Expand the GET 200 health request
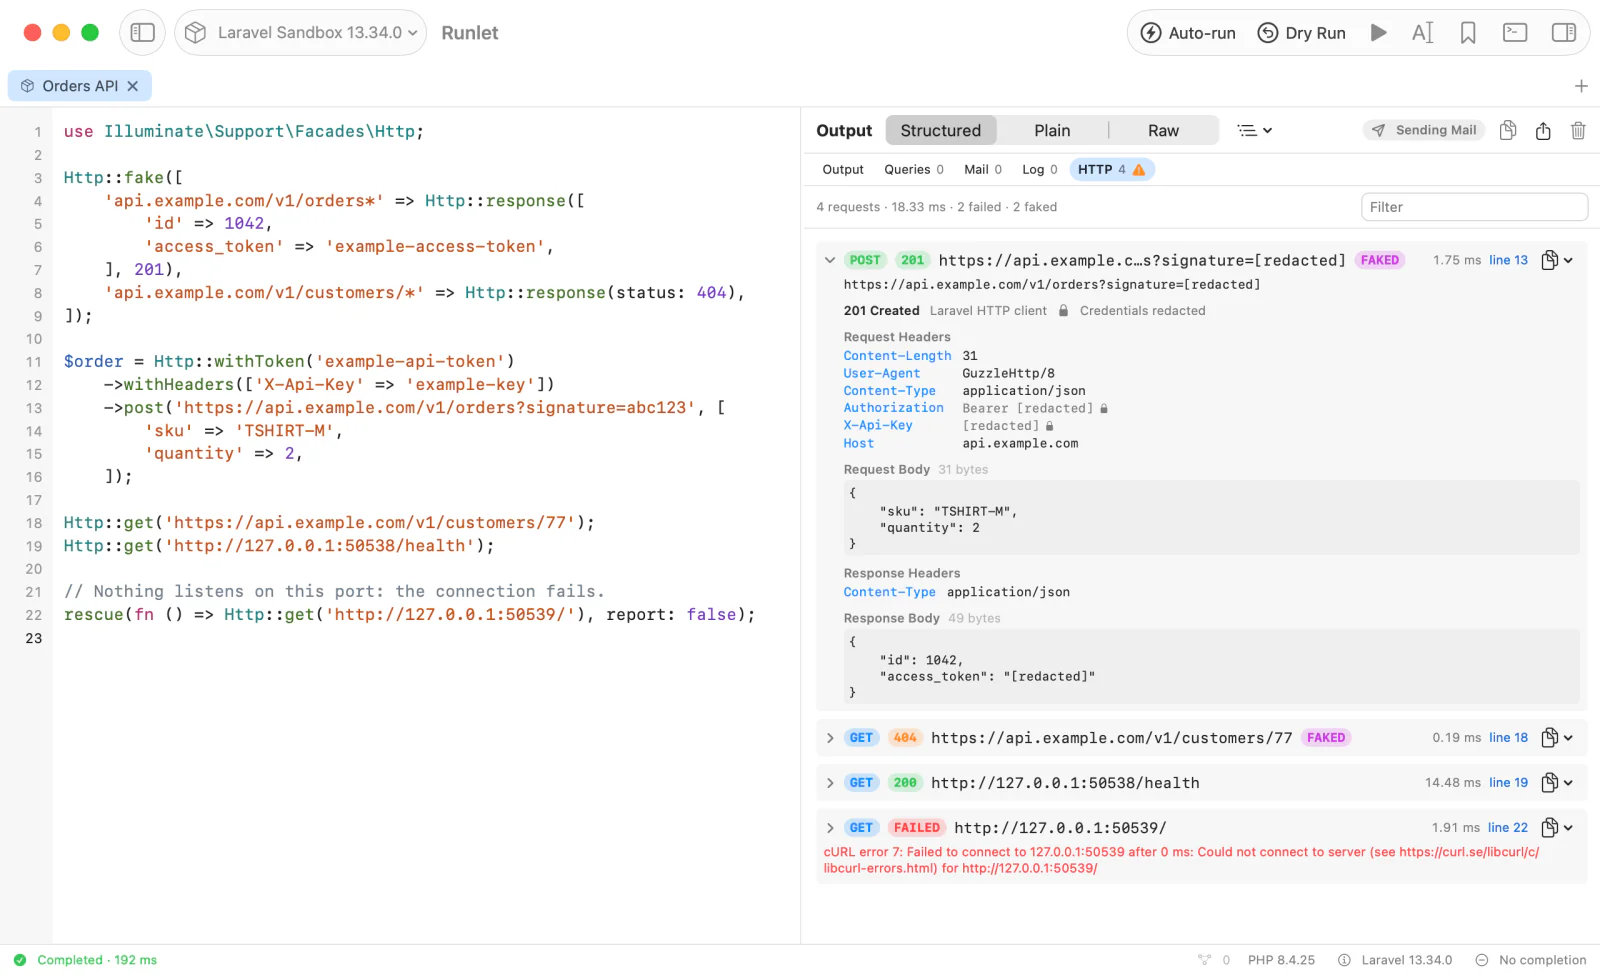The image size is (1600, 975). [830, 783]
